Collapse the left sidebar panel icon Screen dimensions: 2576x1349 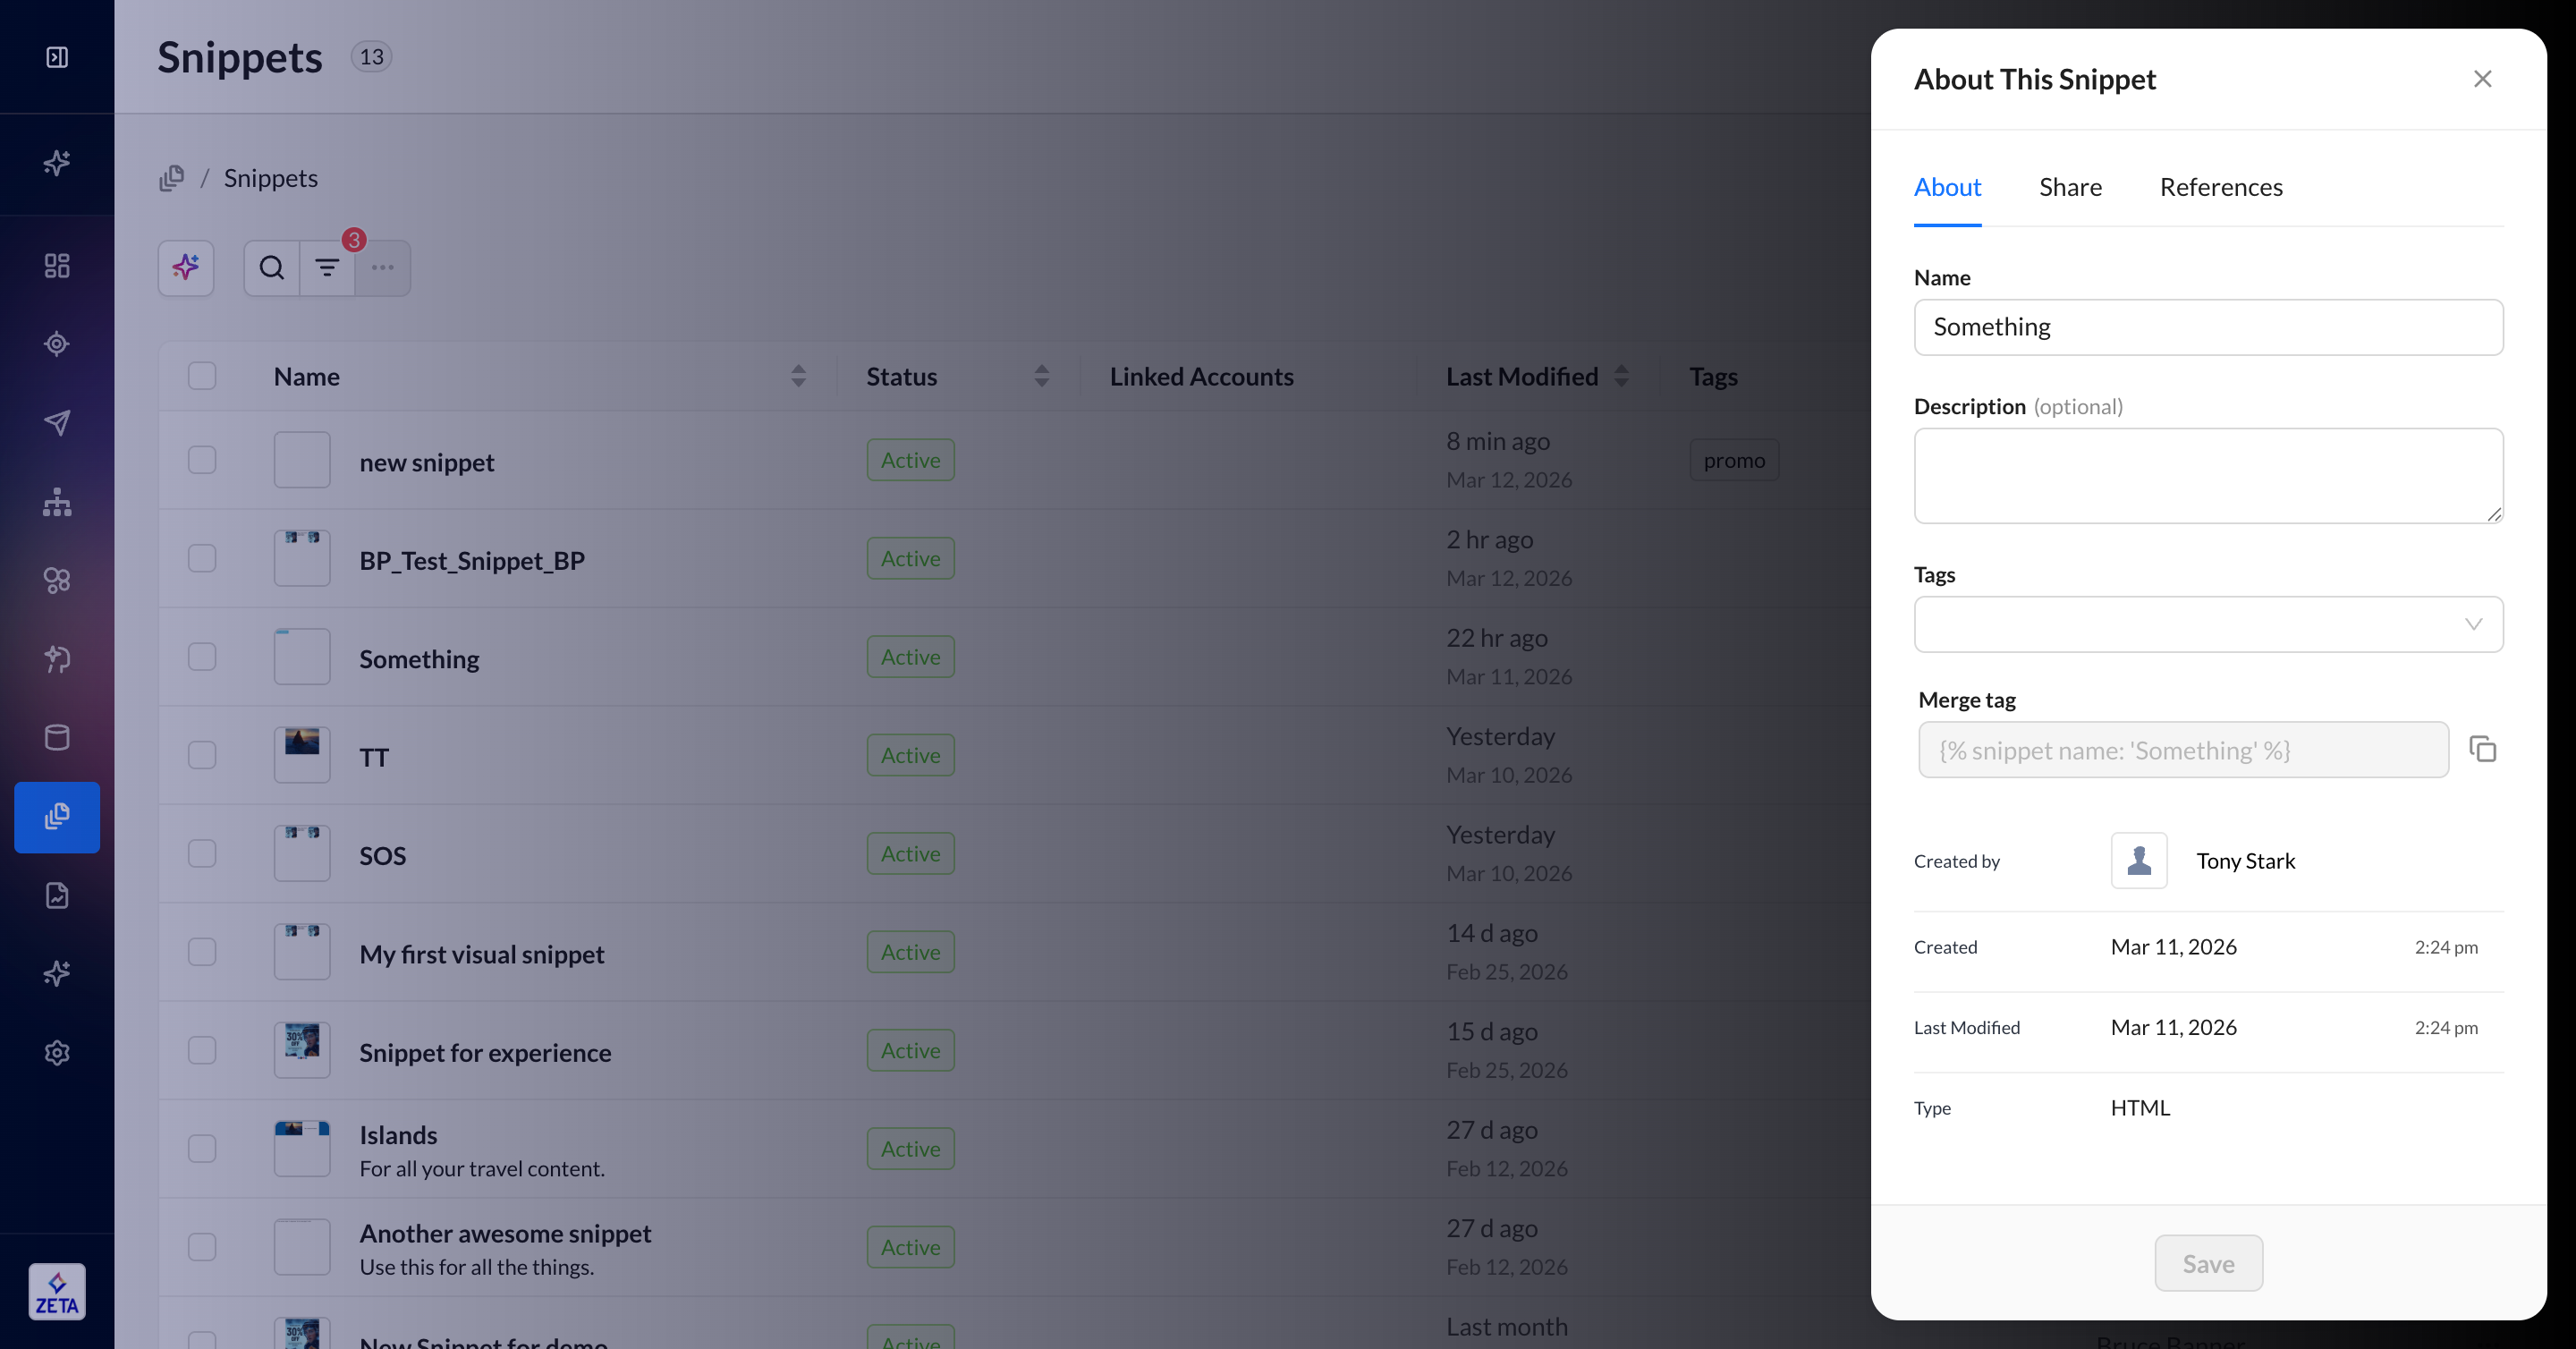pyautogui.click(x=57, y=57)
